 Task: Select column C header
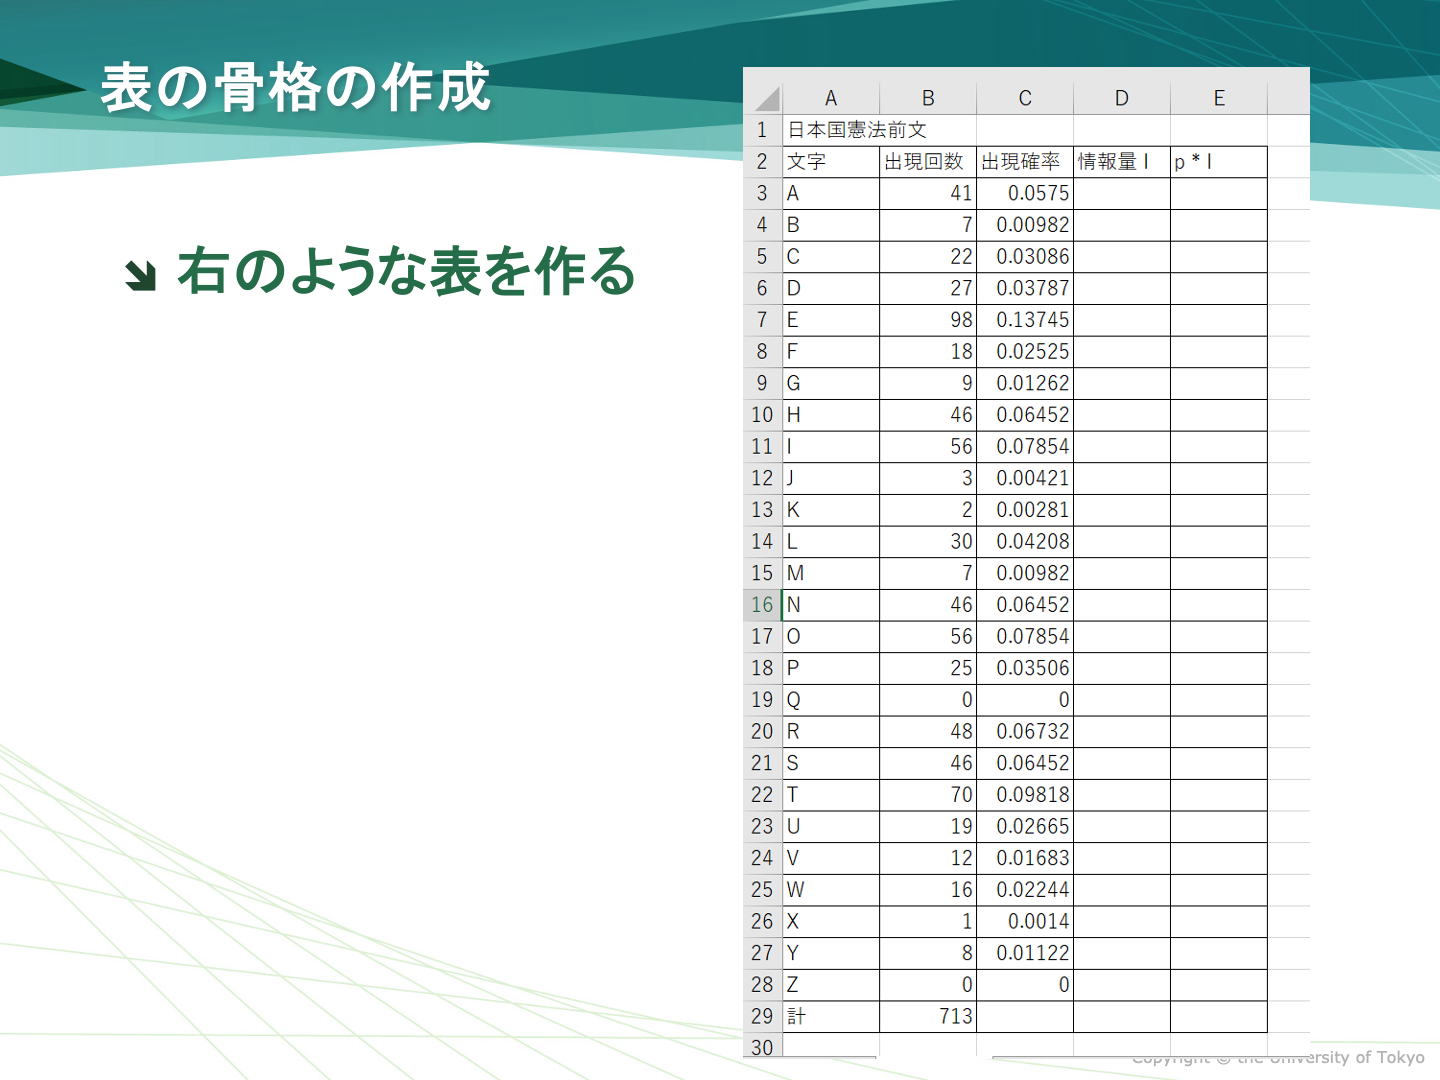[1025, 98]
